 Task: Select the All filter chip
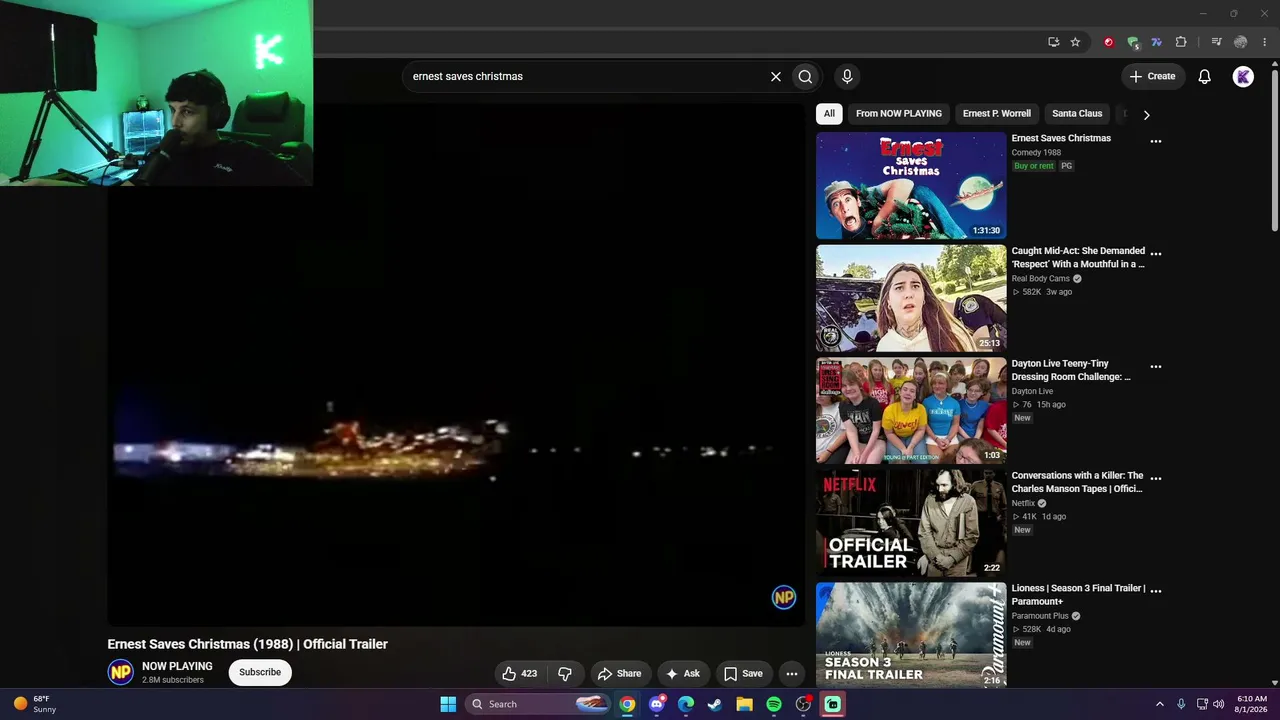[x=829, y=114]
